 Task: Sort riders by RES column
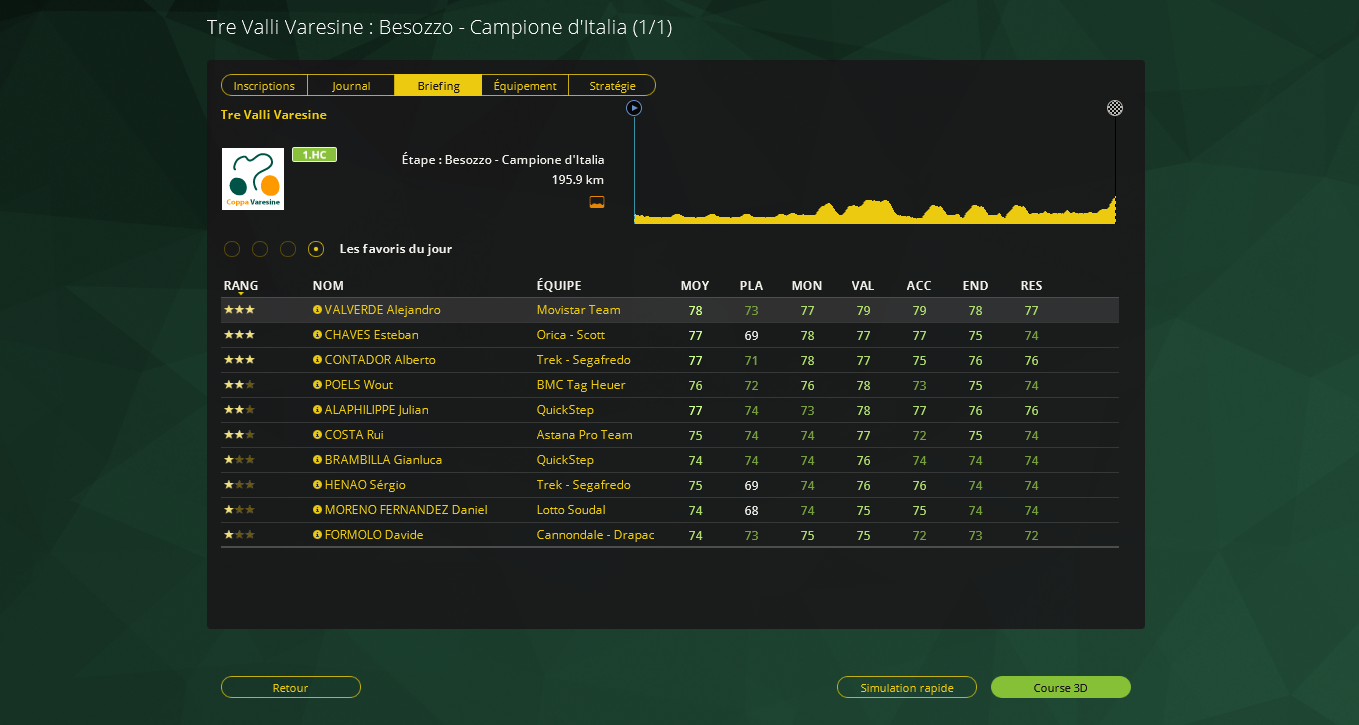[x=1031, y=286]
